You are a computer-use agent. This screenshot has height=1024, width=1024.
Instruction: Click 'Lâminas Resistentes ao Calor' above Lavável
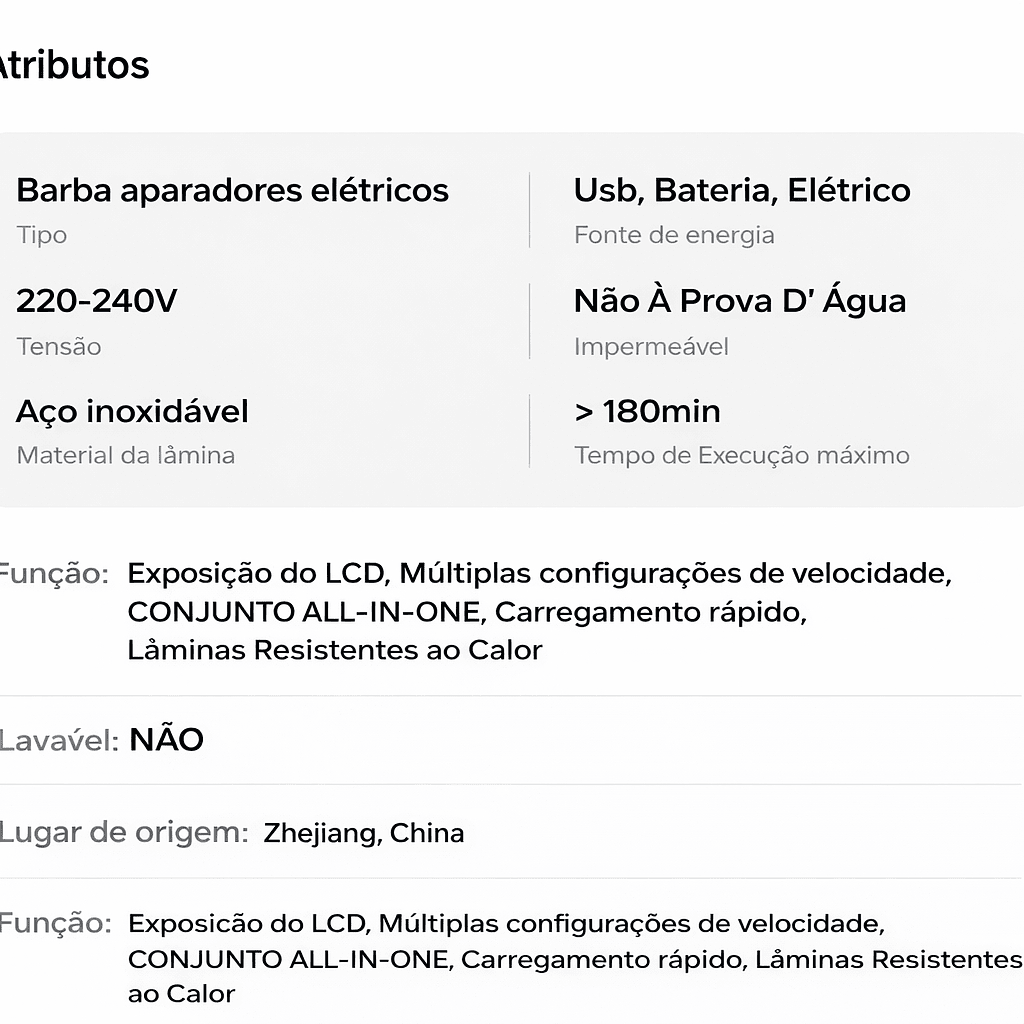[335, 650]
